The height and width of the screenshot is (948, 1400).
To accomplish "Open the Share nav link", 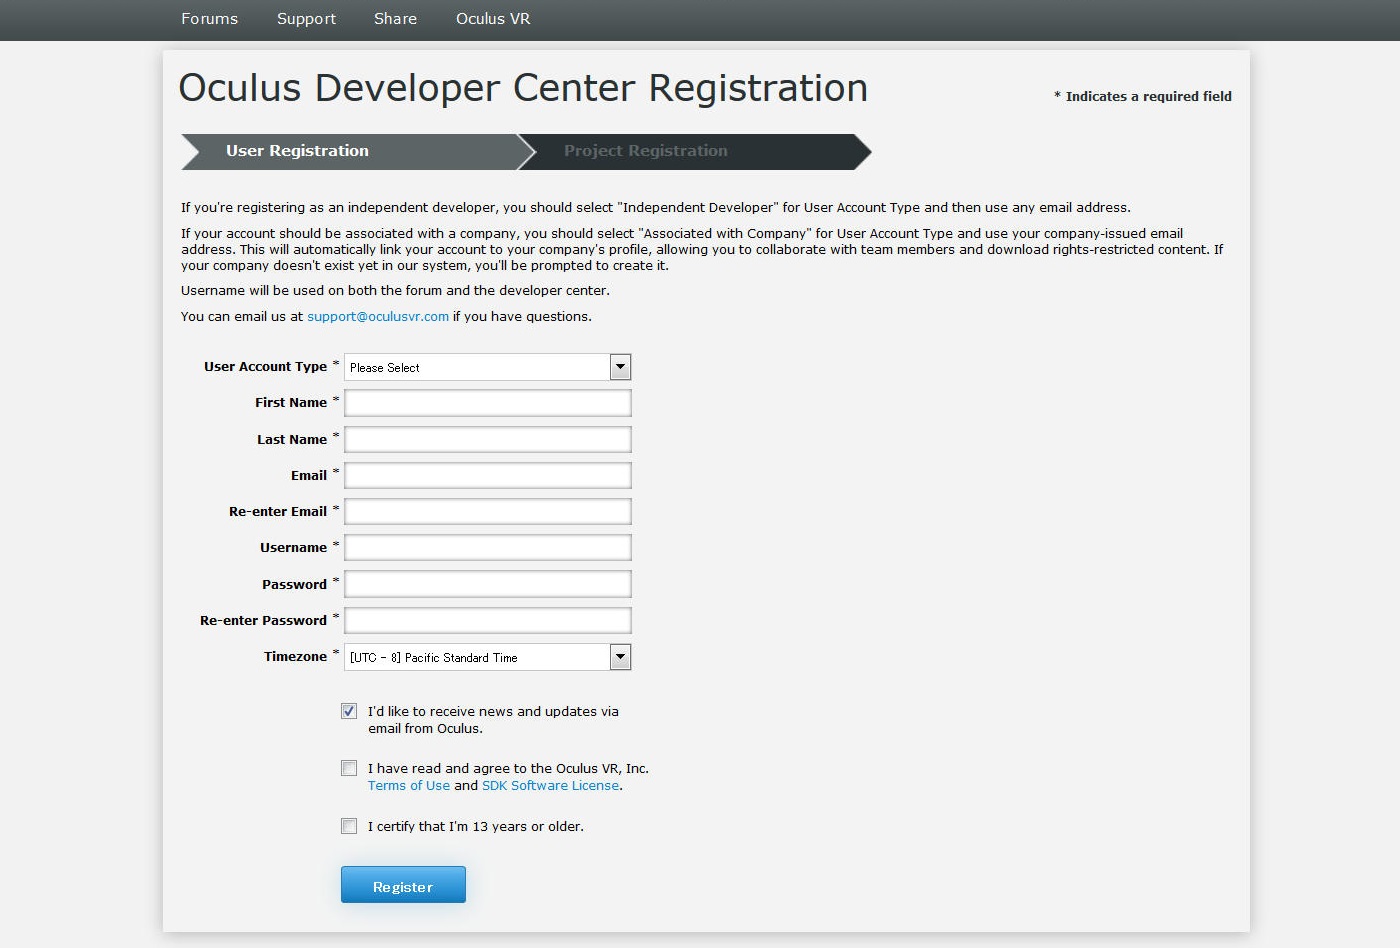I will tap(395, 18).
